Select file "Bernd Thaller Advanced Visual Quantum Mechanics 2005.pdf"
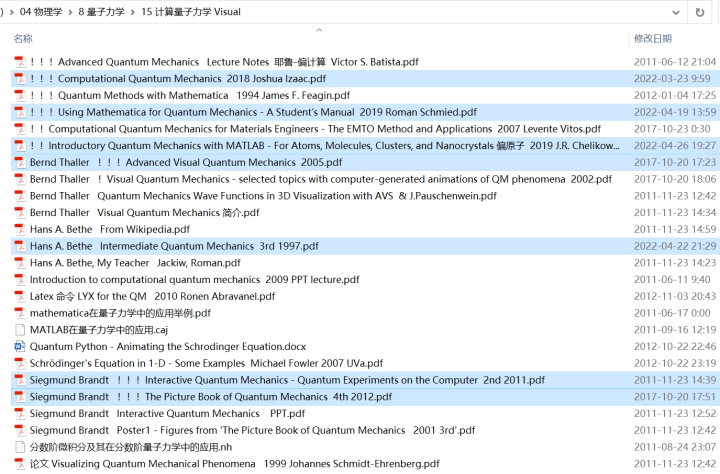 point(186,163)
